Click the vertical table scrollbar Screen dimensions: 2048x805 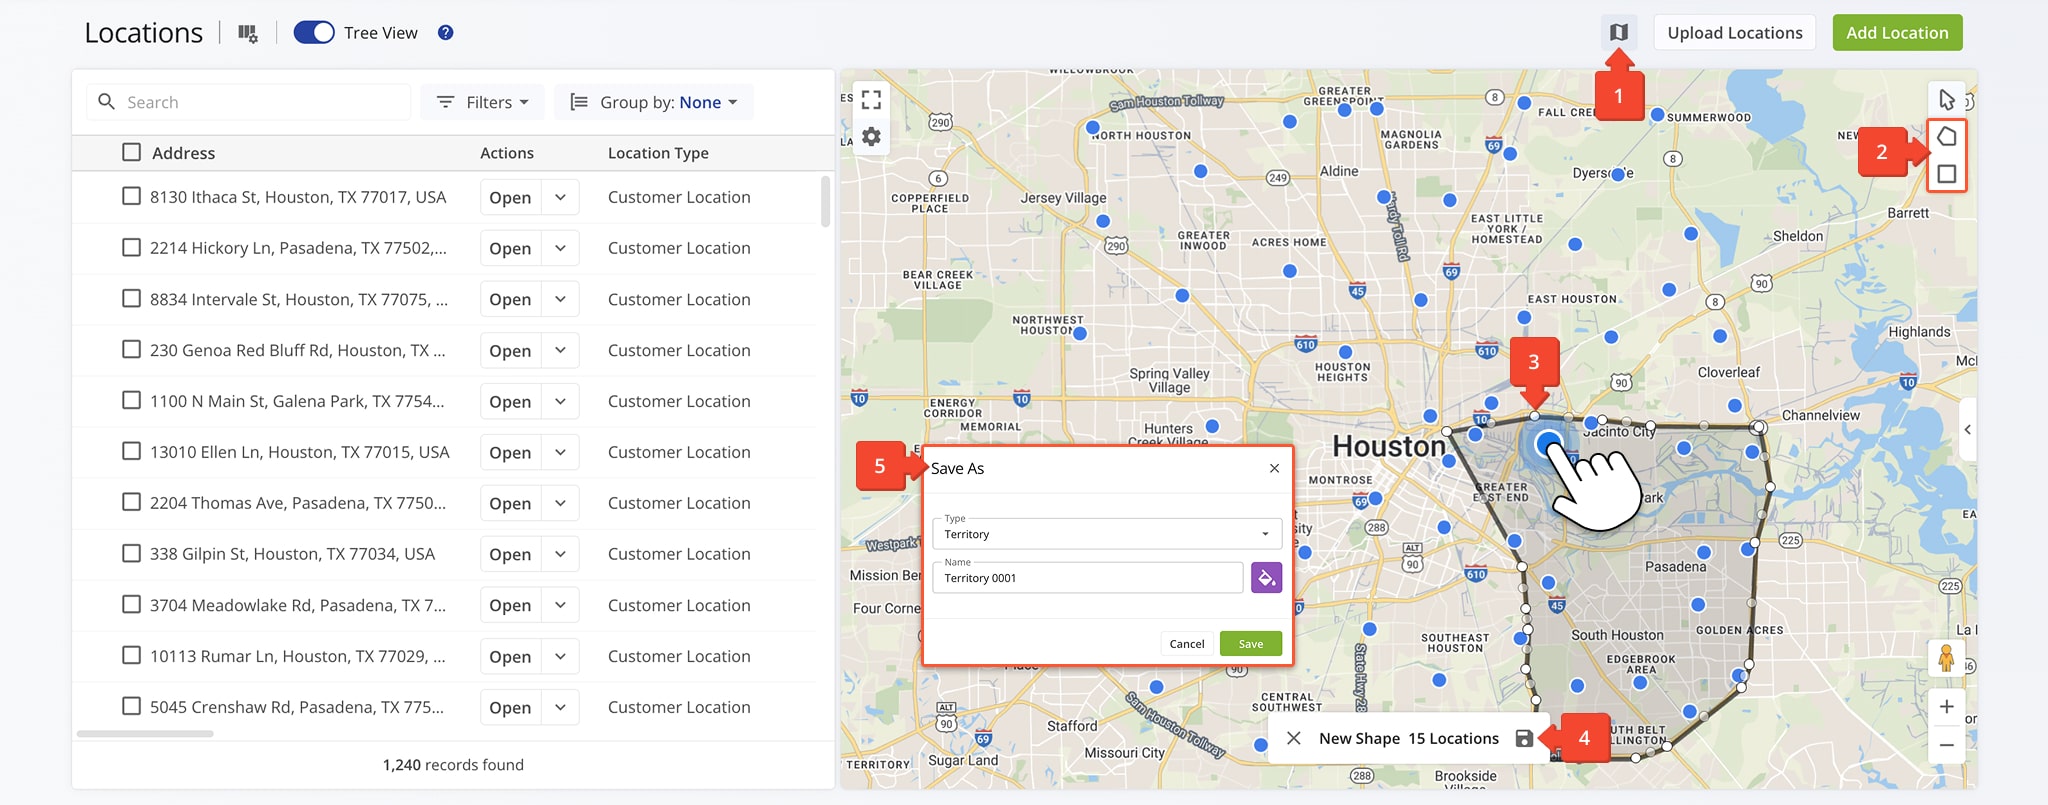[825, 202]
